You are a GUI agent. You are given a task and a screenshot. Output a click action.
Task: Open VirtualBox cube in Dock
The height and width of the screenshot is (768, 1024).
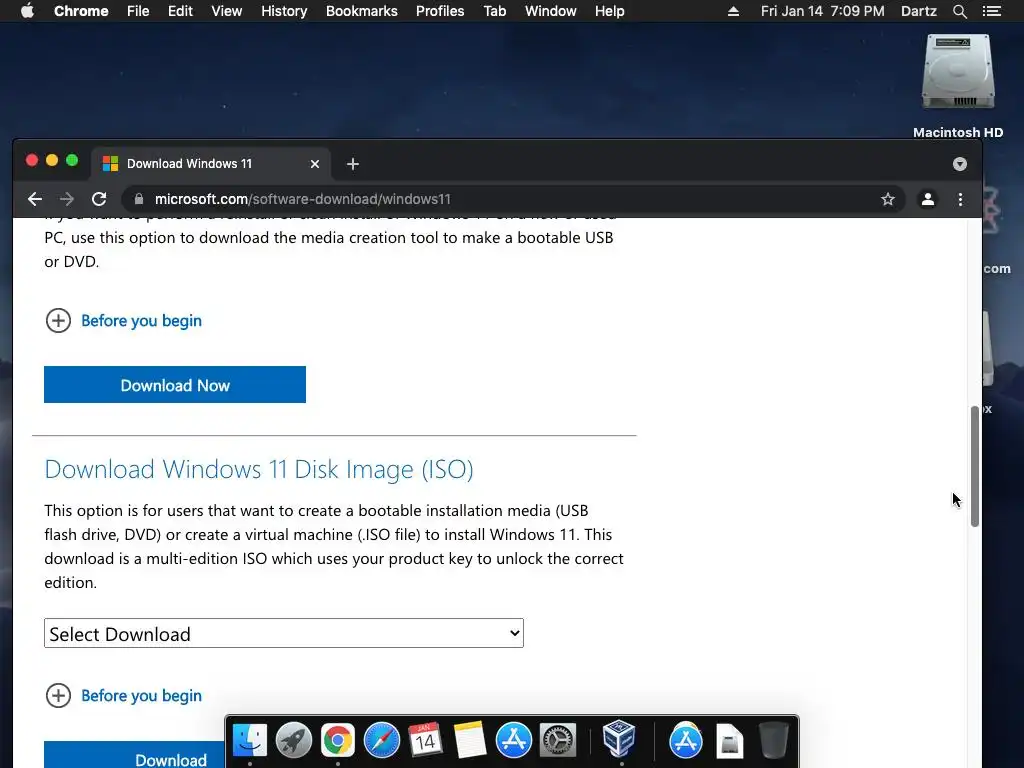[618, 739]
